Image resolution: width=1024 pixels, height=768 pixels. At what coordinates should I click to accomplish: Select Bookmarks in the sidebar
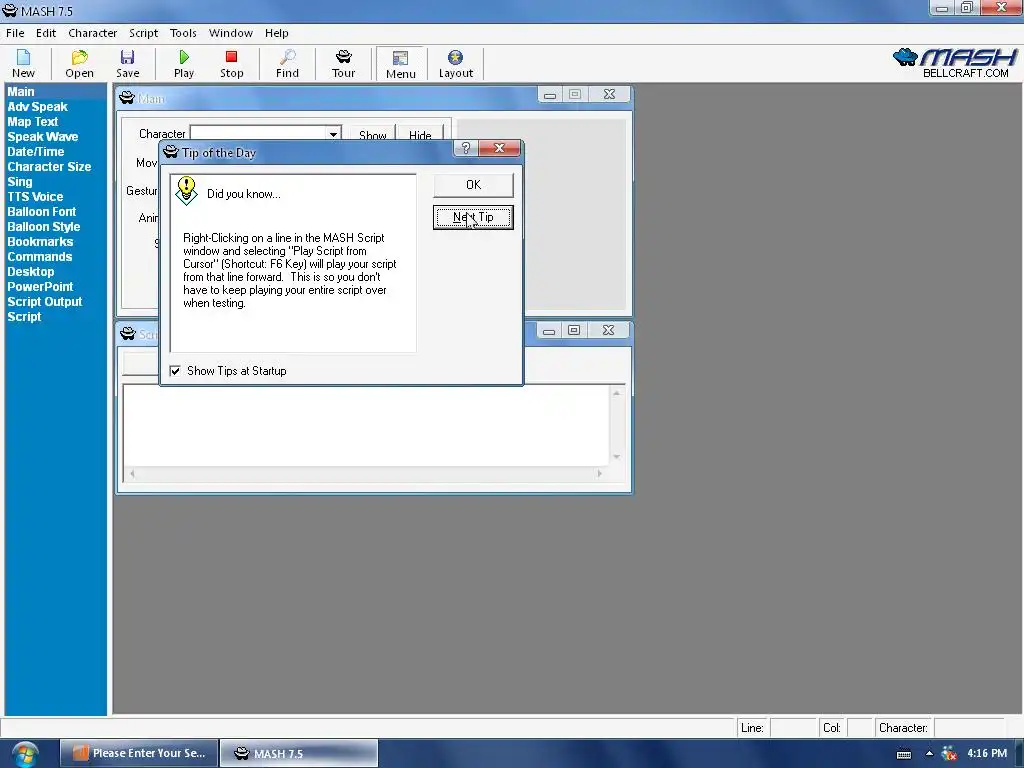[x=40, y=242]
